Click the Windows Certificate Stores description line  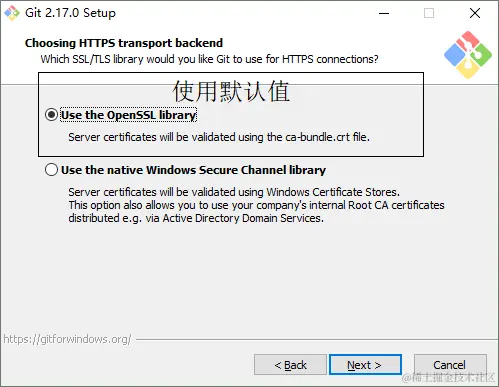pyautogui.click(x=234, y=192)
